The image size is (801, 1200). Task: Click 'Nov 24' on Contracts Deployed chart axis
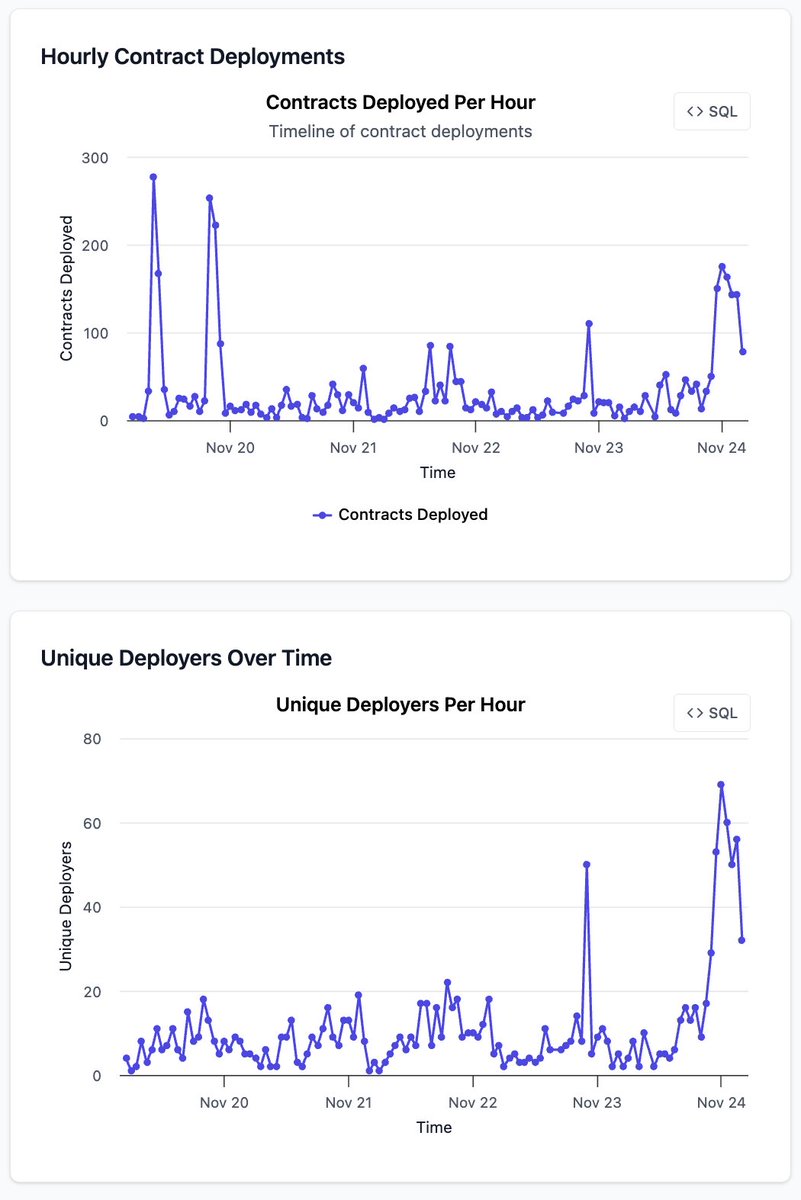pyautogui.click(x=722, y=447)
